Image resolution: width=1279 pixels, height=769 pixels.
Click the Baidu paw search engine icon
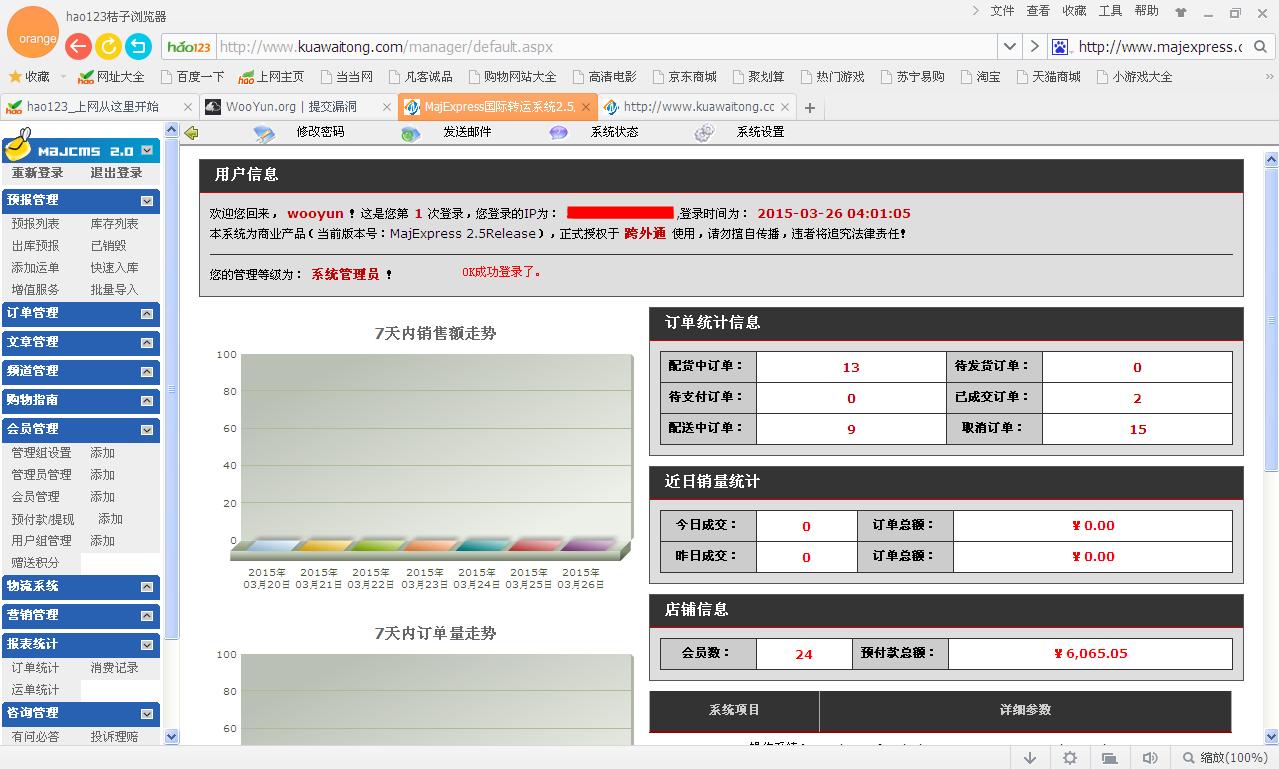pyautogui.click(x=1060, y=47)
